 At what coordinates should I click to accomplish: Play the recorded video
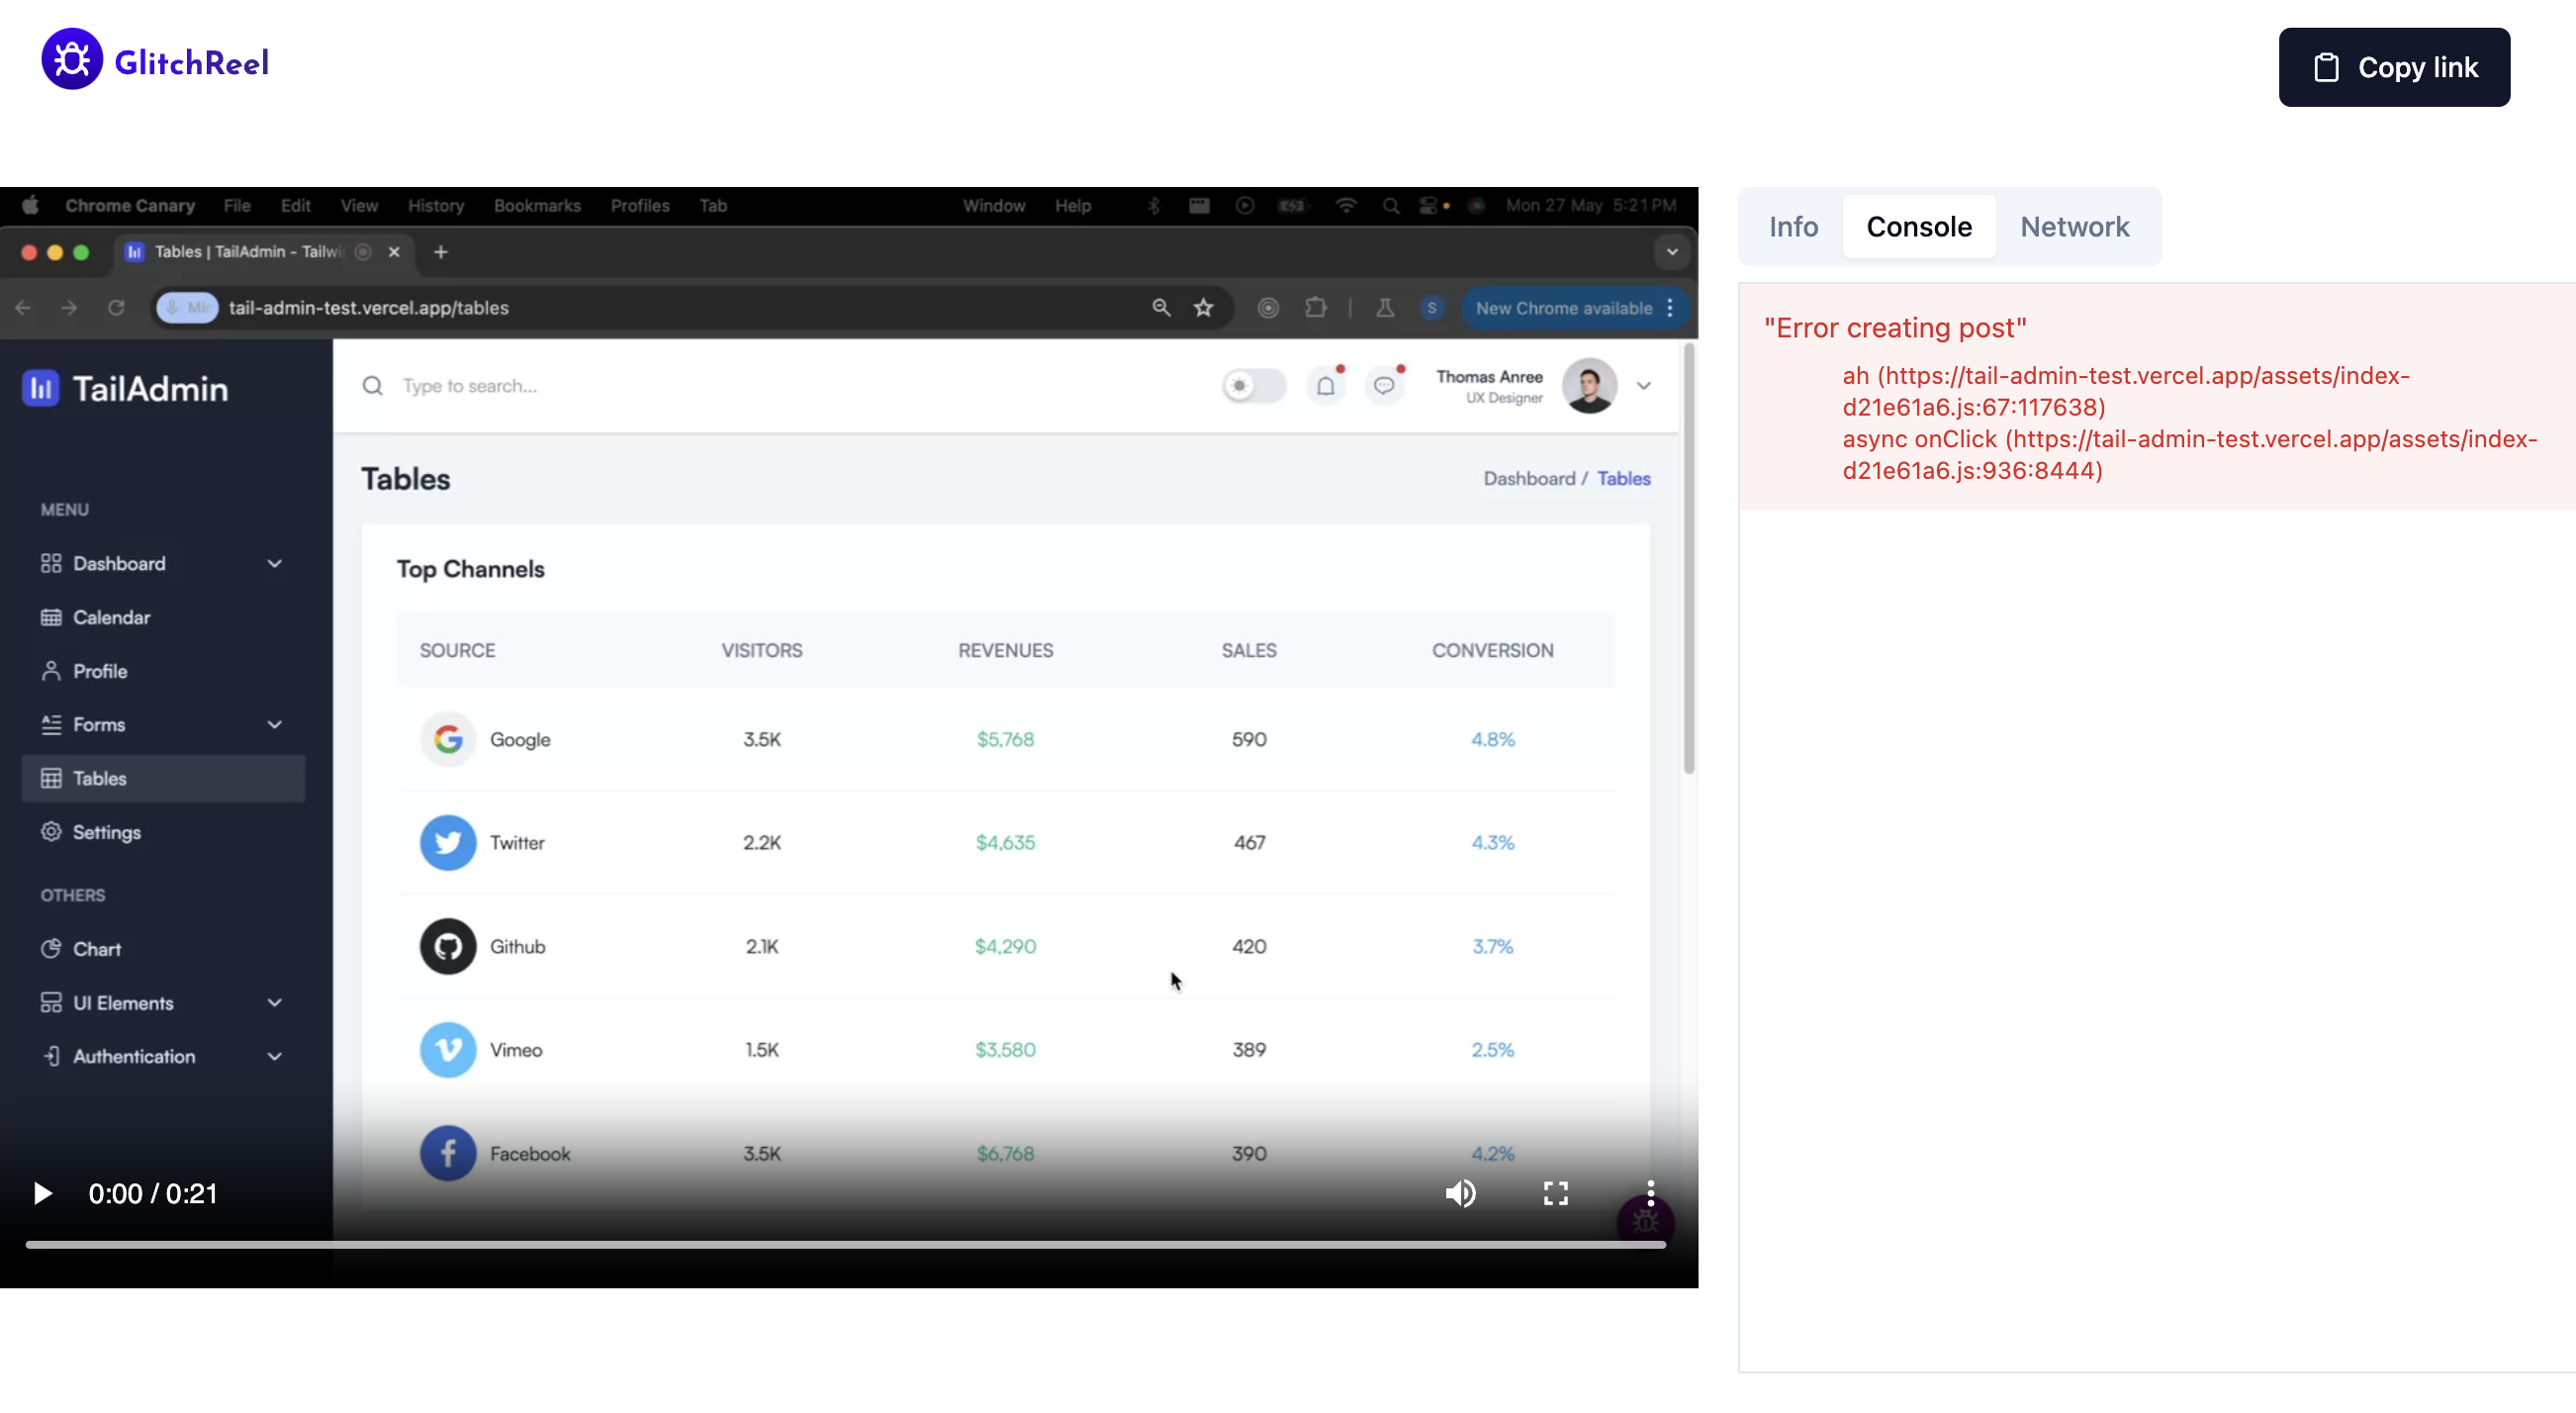pos(42,1193)
